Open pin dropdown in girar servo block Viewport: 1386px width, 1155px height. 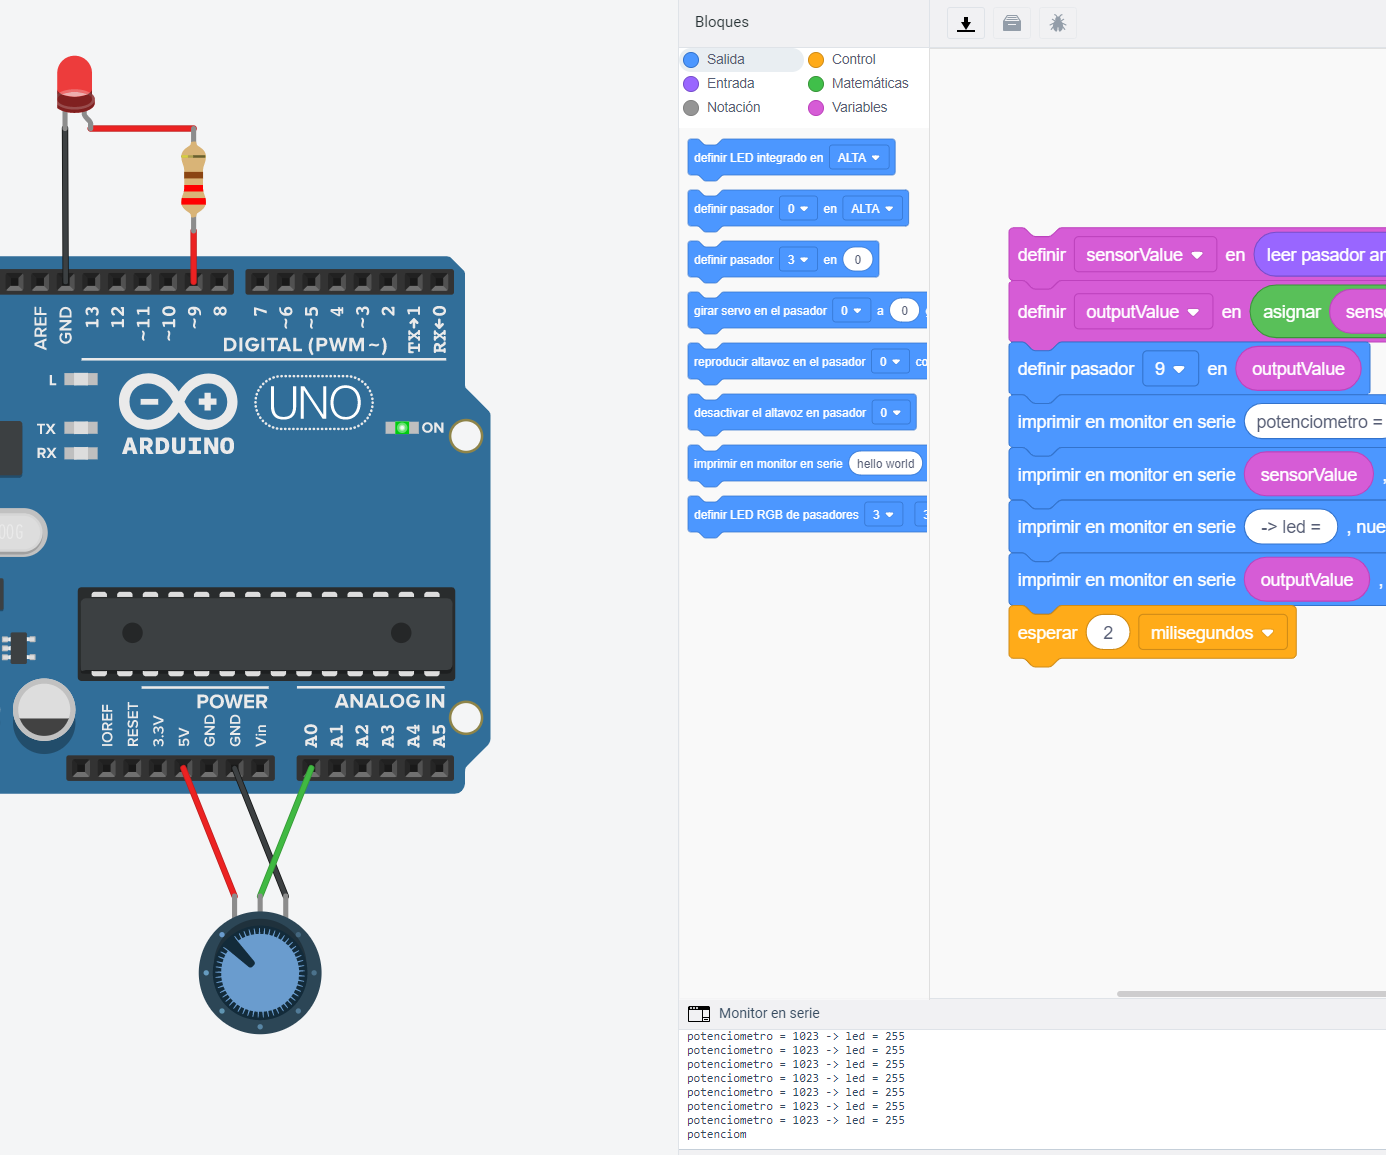(851, 311)
